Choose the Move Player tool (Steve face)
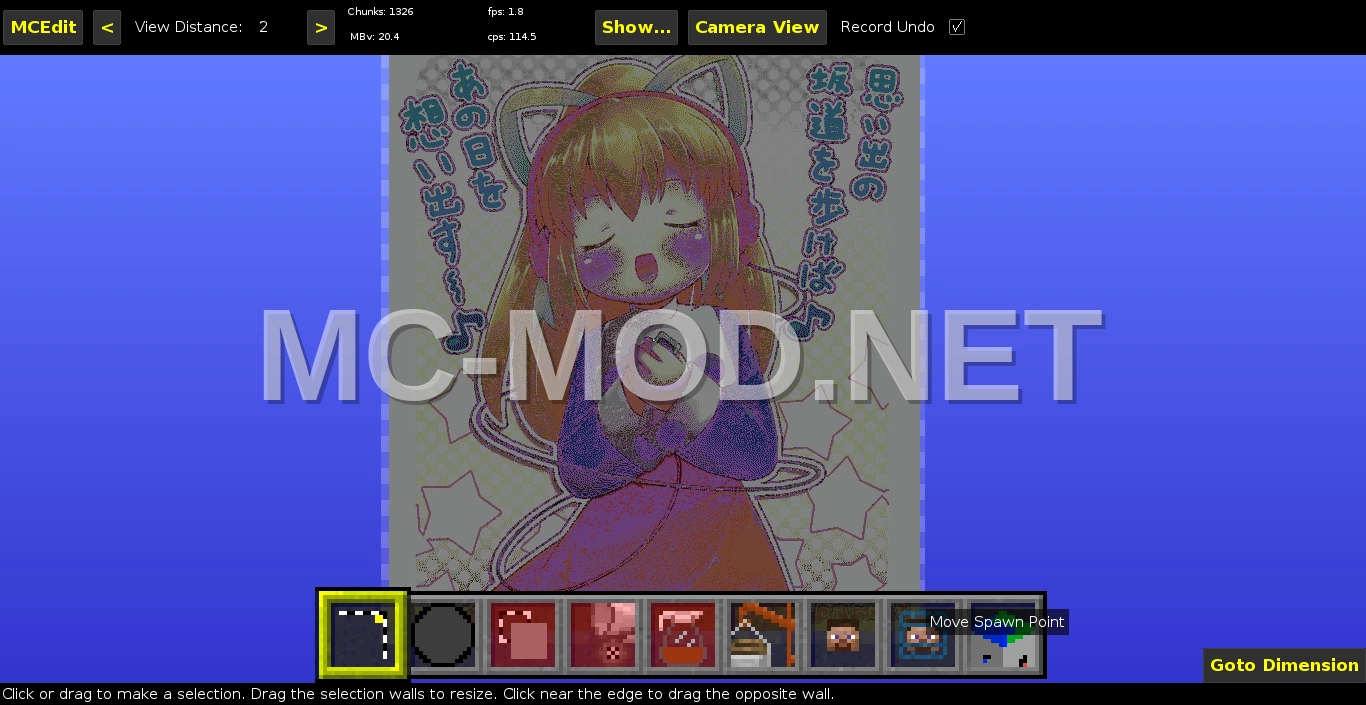This screenshot has width=1366, height=705. (843, 634)
